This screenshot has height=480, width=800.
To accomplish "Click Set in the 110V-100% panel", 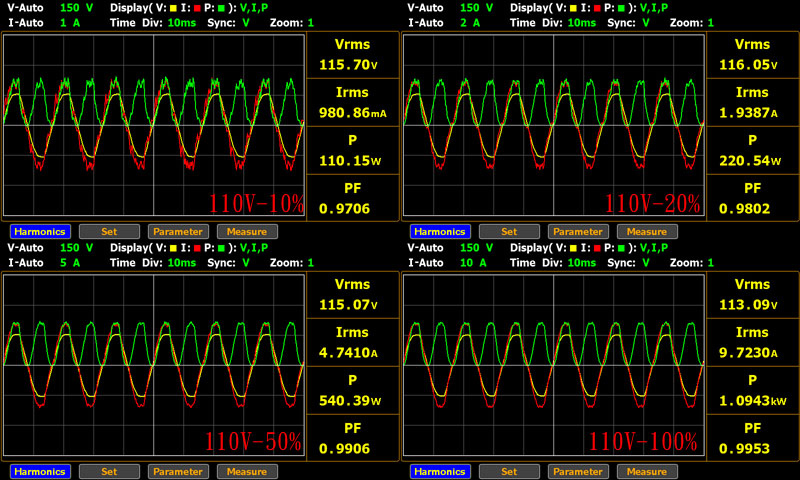I will pos(509,471).
